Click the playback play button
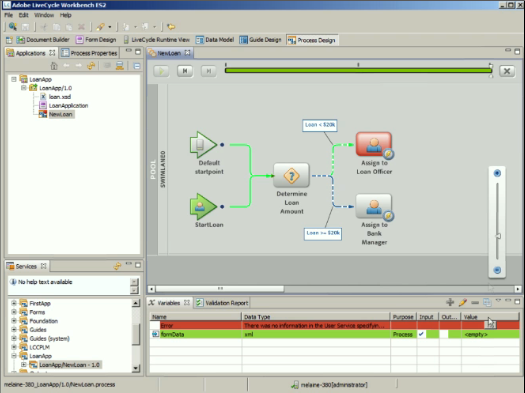The height and width of the screenshot is (393, 525). (x=161, y=71)
